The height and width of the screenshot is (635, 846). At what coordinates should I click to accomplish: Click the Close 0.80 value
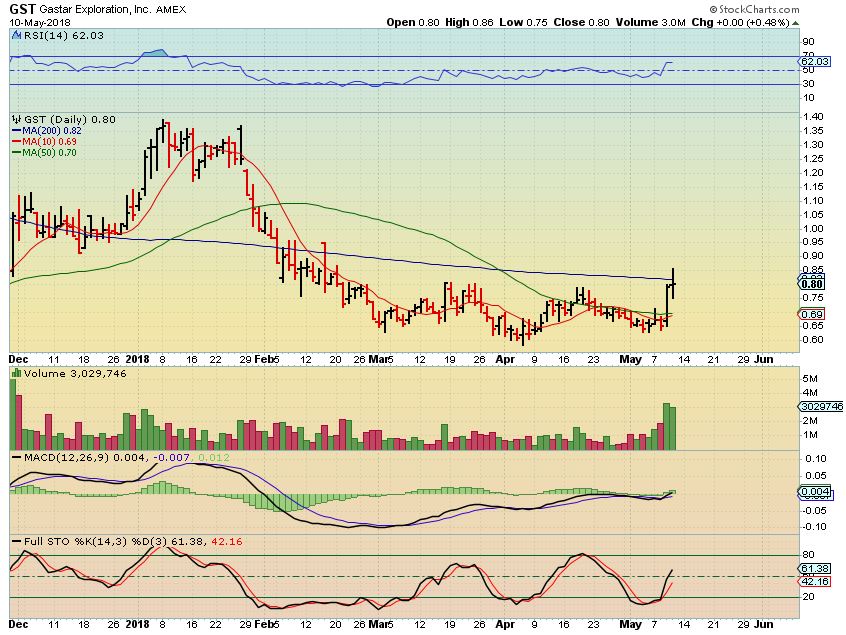(581, 23)
